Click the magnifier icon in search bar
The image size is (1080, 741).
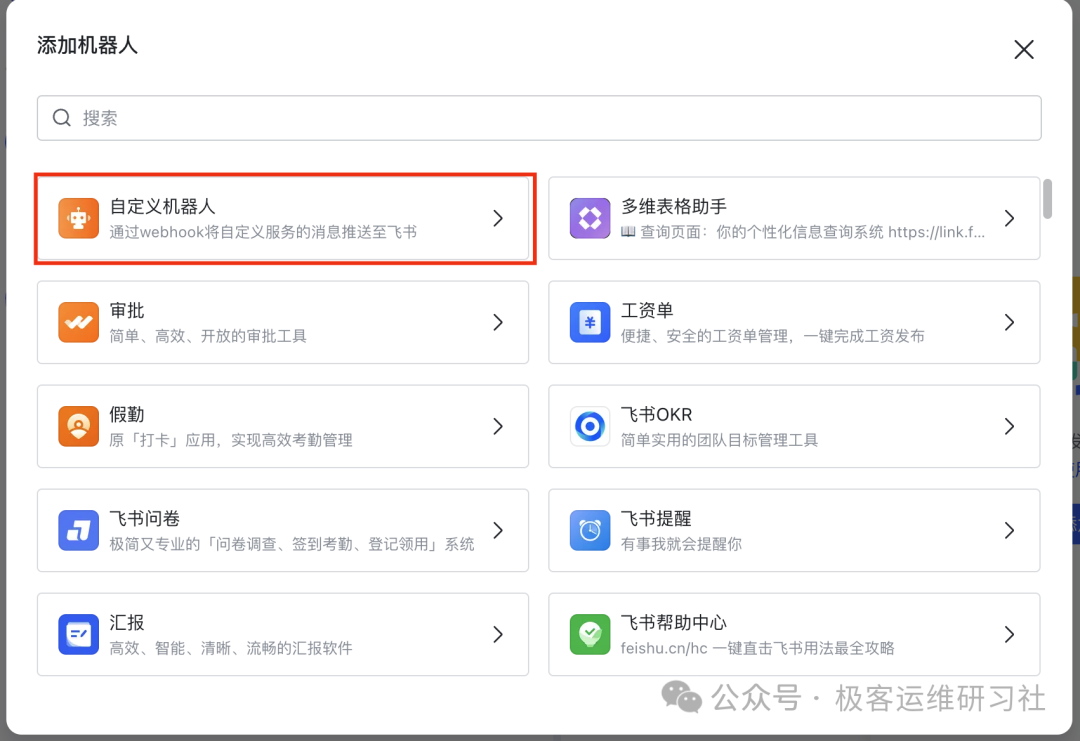[62, 118]
